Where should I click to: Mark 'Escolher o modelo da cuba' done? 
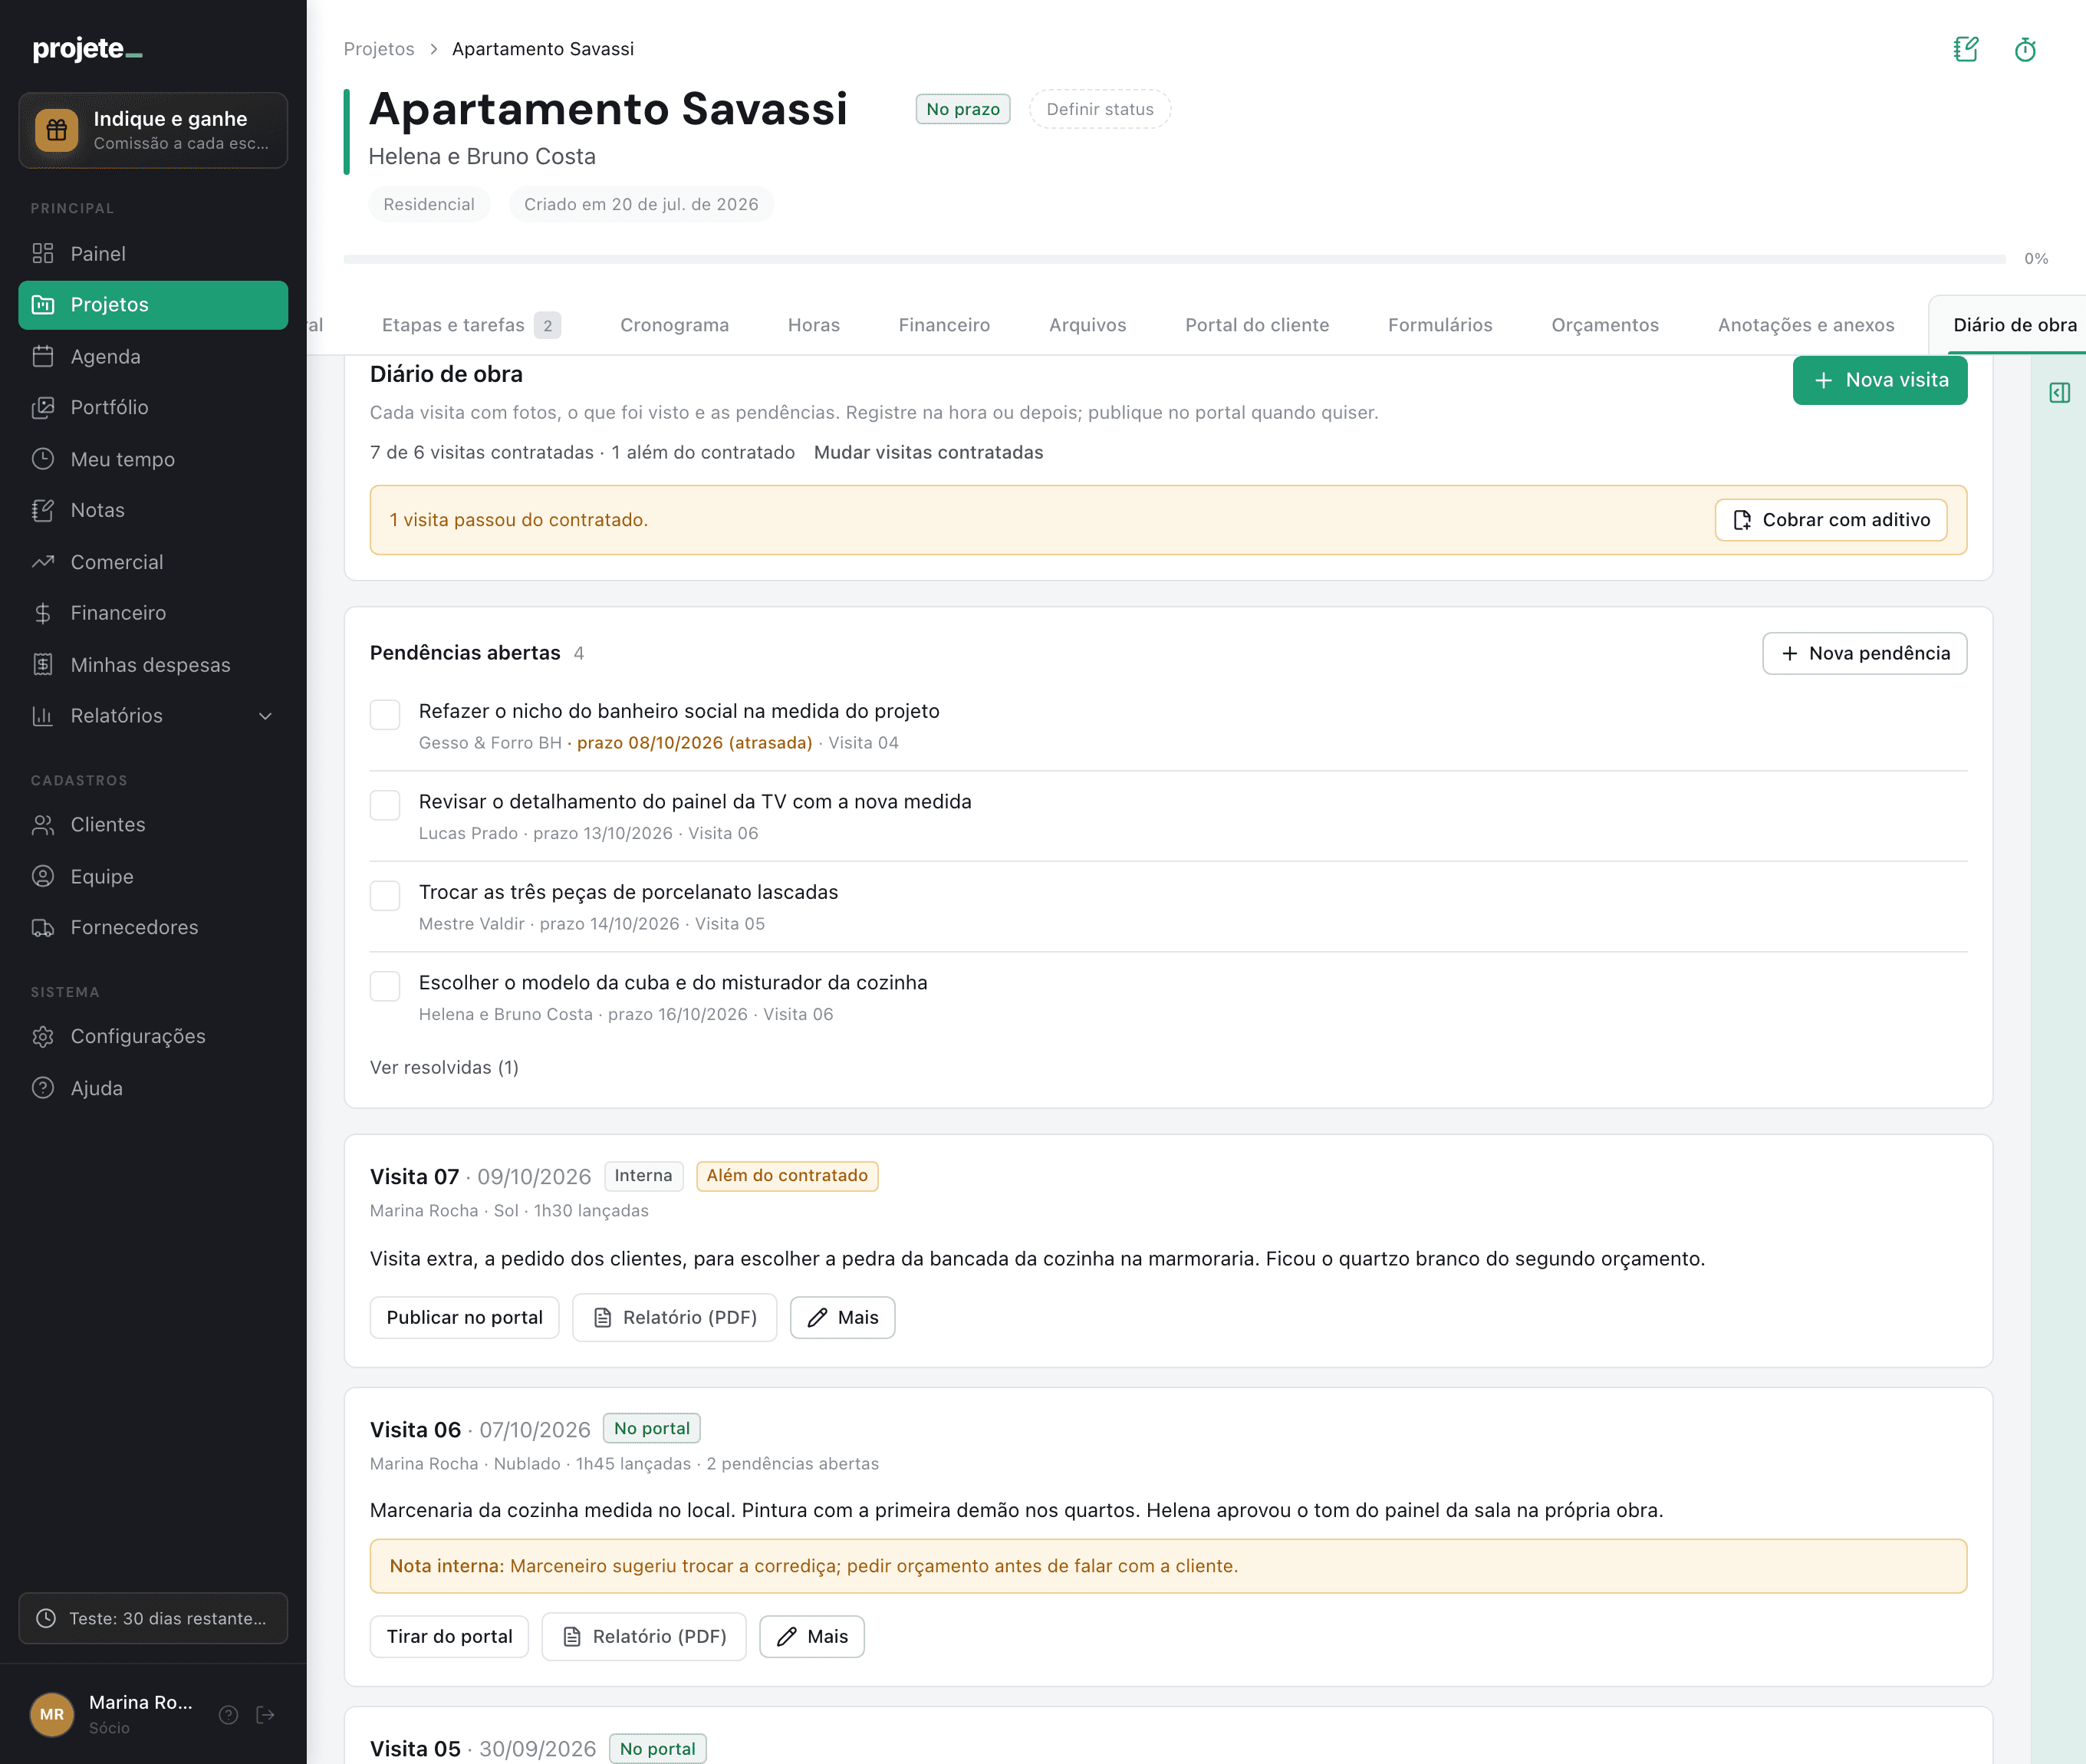pyautogui.click(x=385, y=986)
